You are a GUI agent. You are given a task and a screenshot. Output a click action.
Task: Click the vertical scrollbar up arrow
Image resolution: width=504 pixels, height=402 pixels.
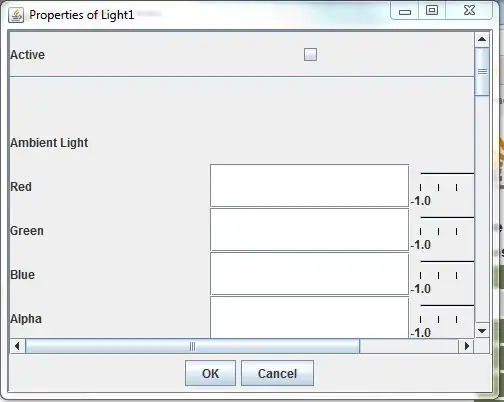tap(482, 39)
